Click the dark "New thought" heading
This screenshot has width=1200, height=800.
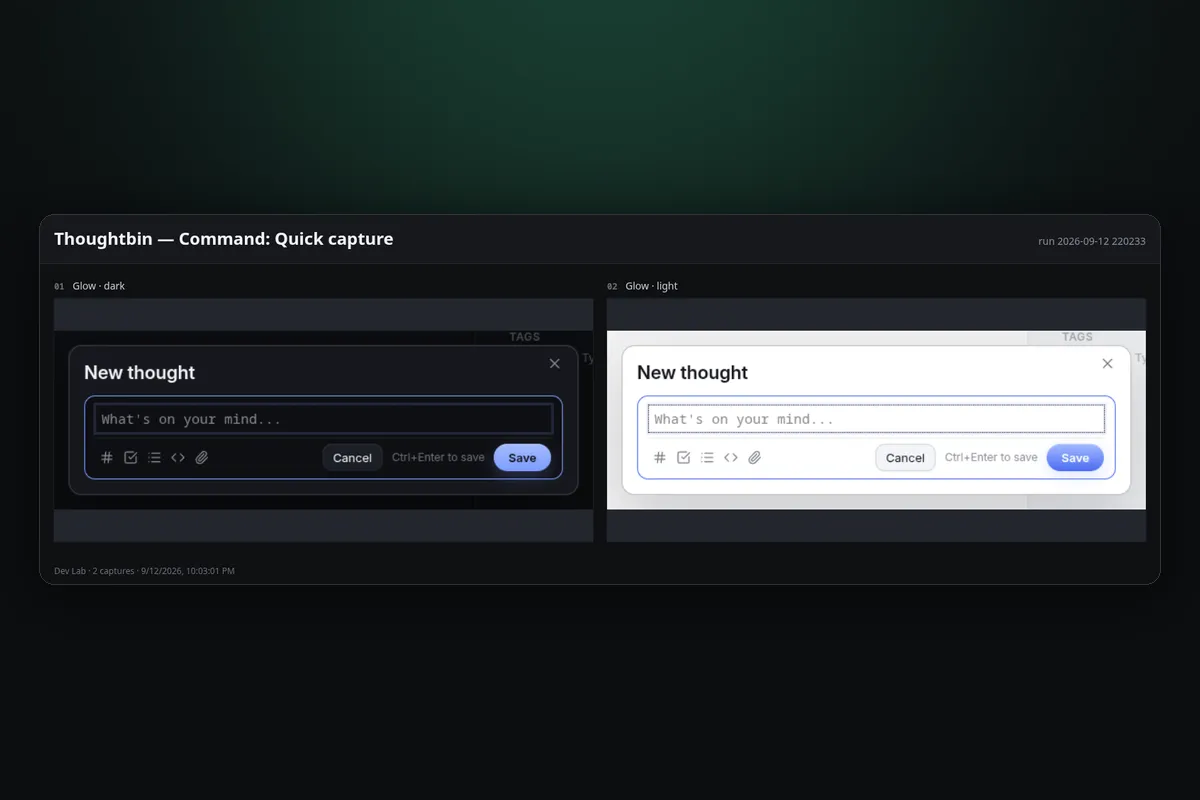pos(140,372)
